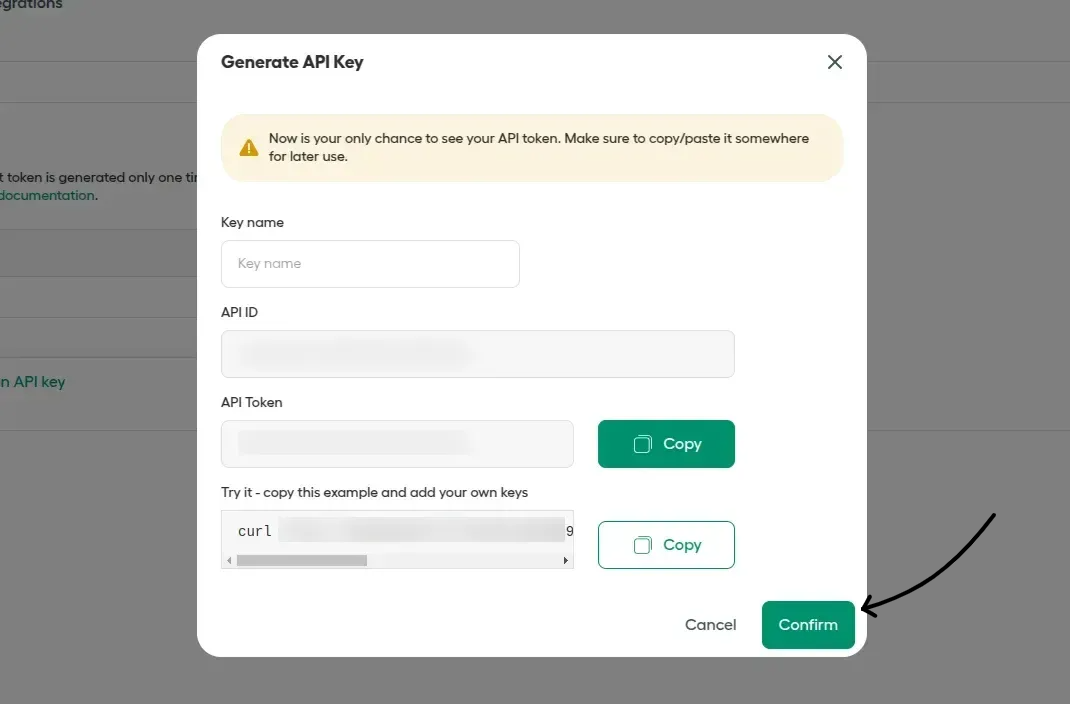Click the copy icon inside the green Copy button

point(642,443)
